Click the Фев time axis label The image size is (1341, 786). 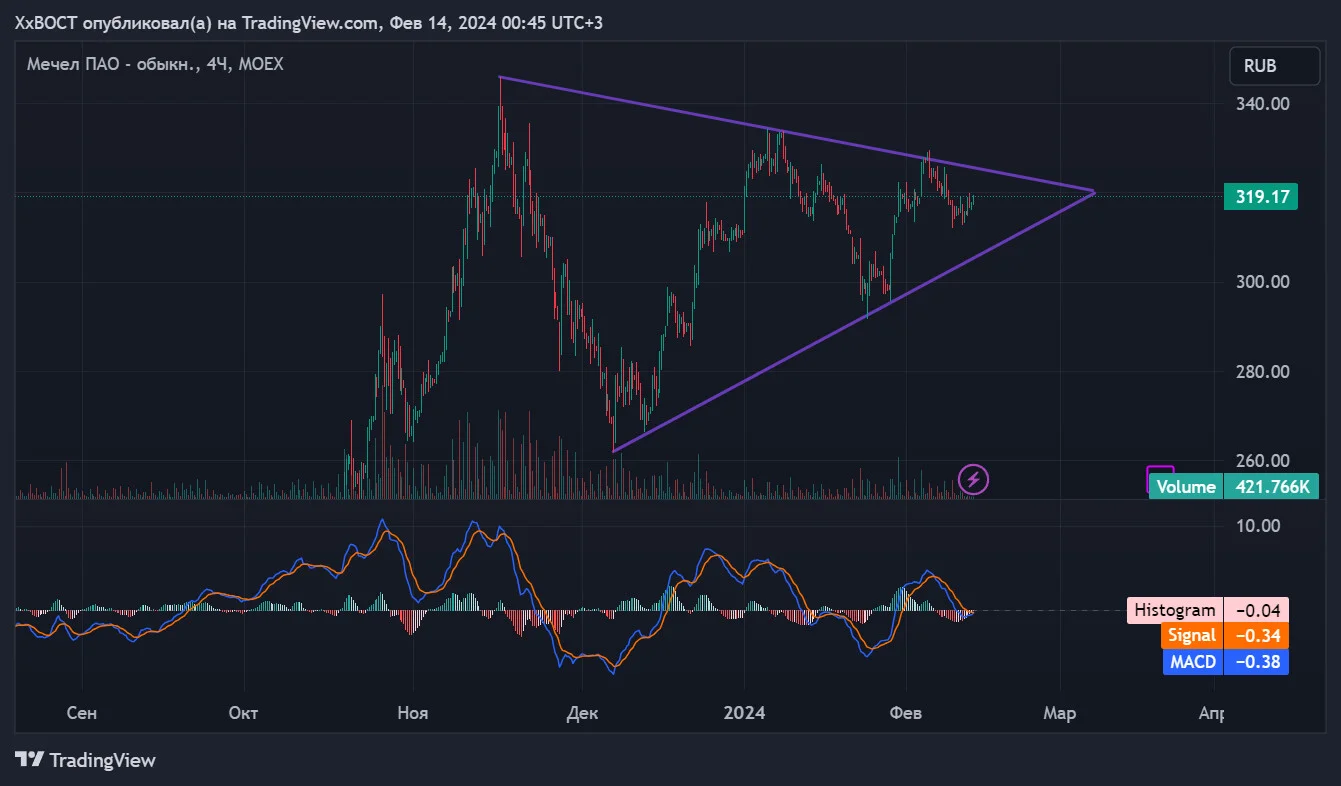tap(906, 713)
